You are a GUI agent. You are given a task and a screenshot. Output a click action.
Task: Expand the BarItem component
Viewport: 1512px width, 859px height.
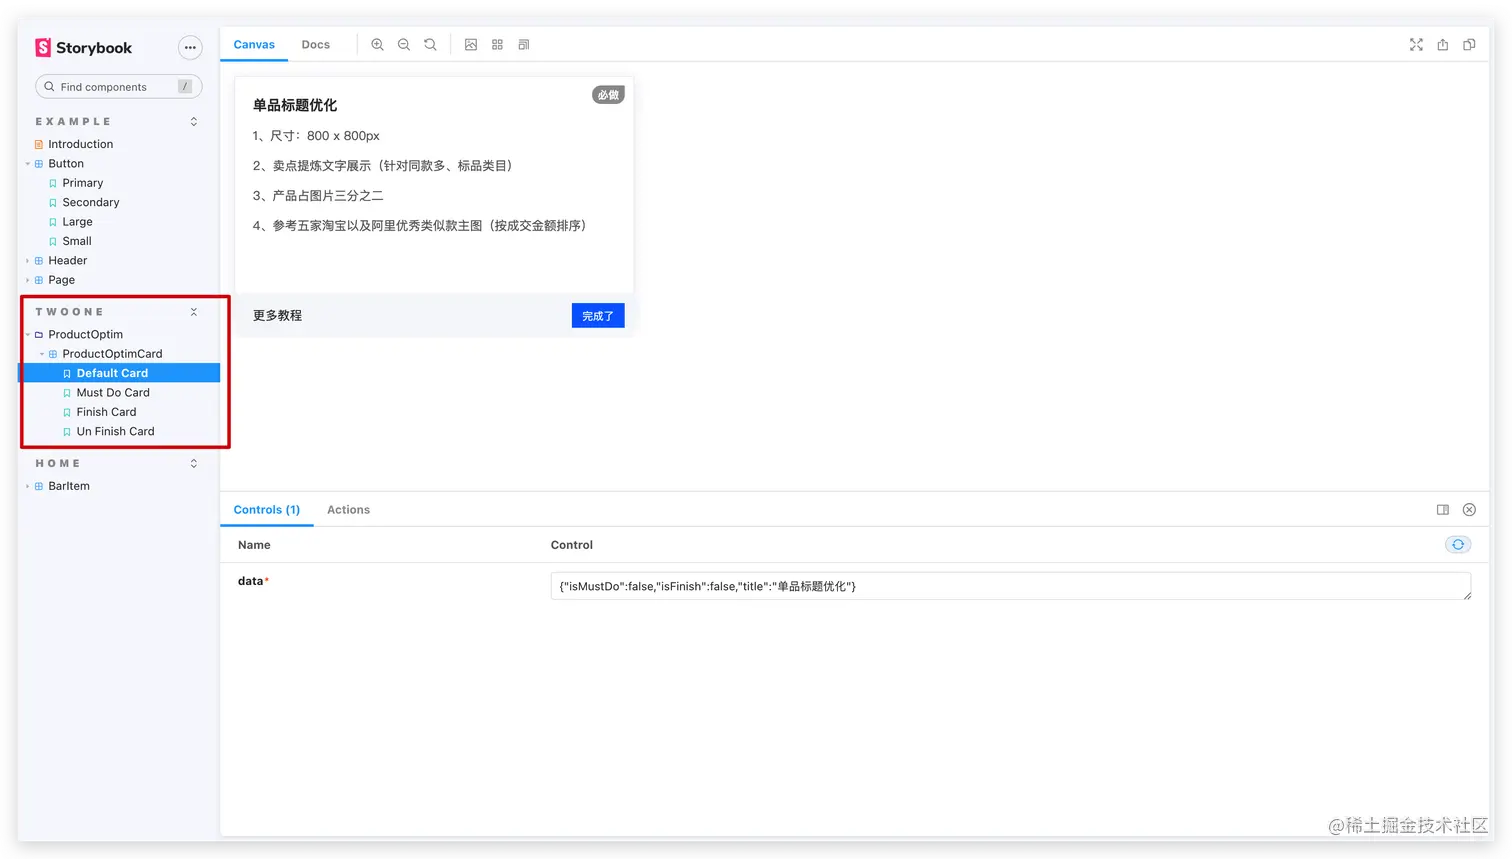68,486
